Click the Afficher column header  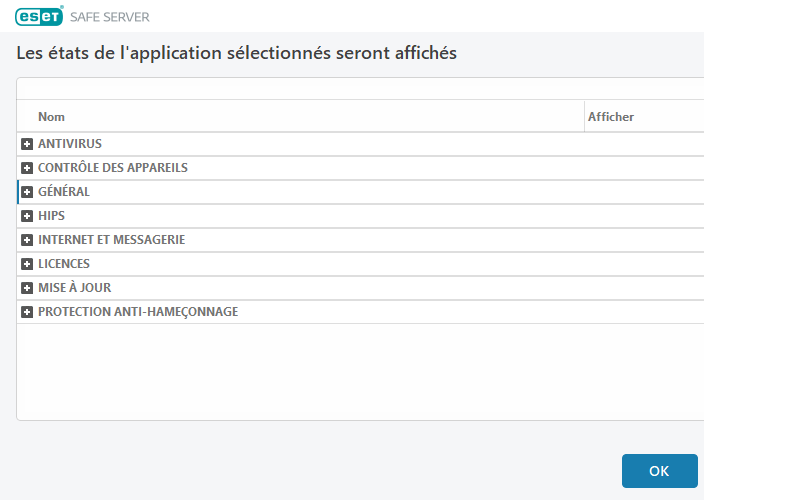(x=611, y=117)
